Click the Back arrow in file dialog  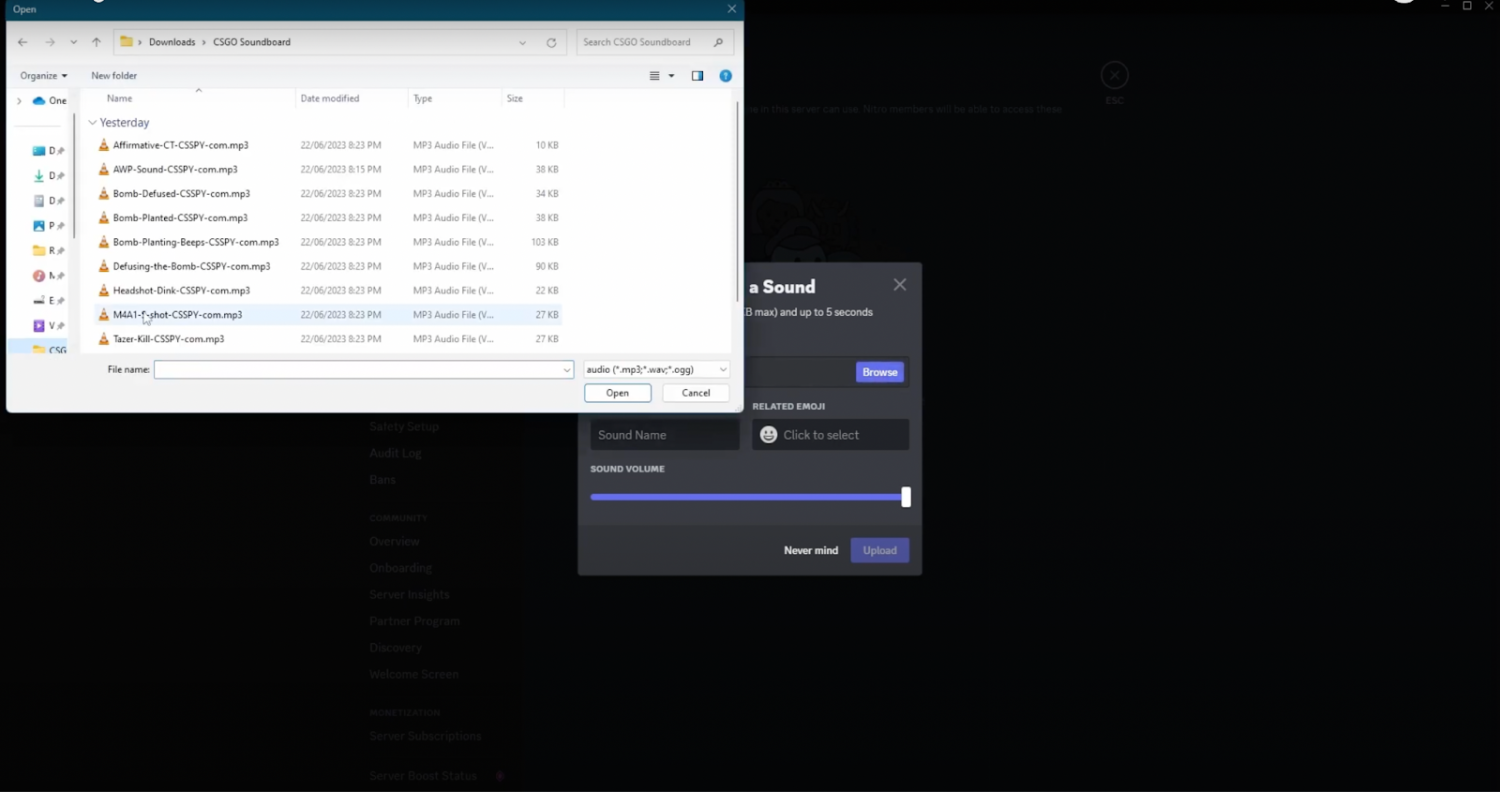coord(23,42)
